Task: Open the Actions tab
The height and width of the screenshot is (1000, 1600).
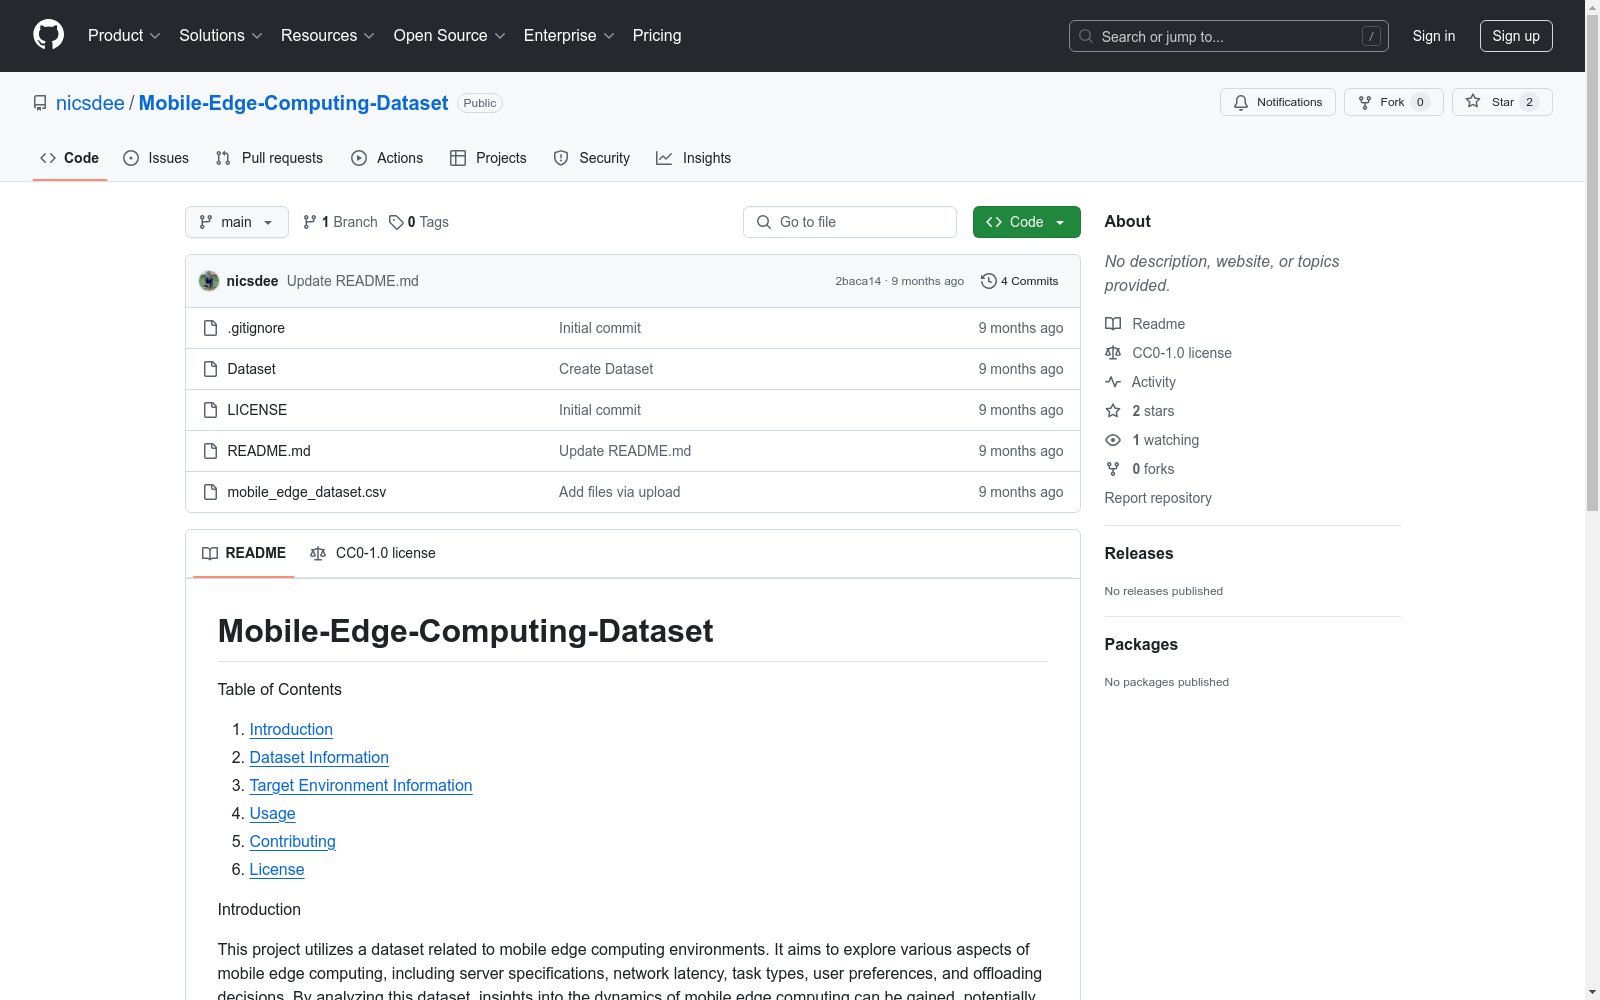Action: (x=387, y=158)
